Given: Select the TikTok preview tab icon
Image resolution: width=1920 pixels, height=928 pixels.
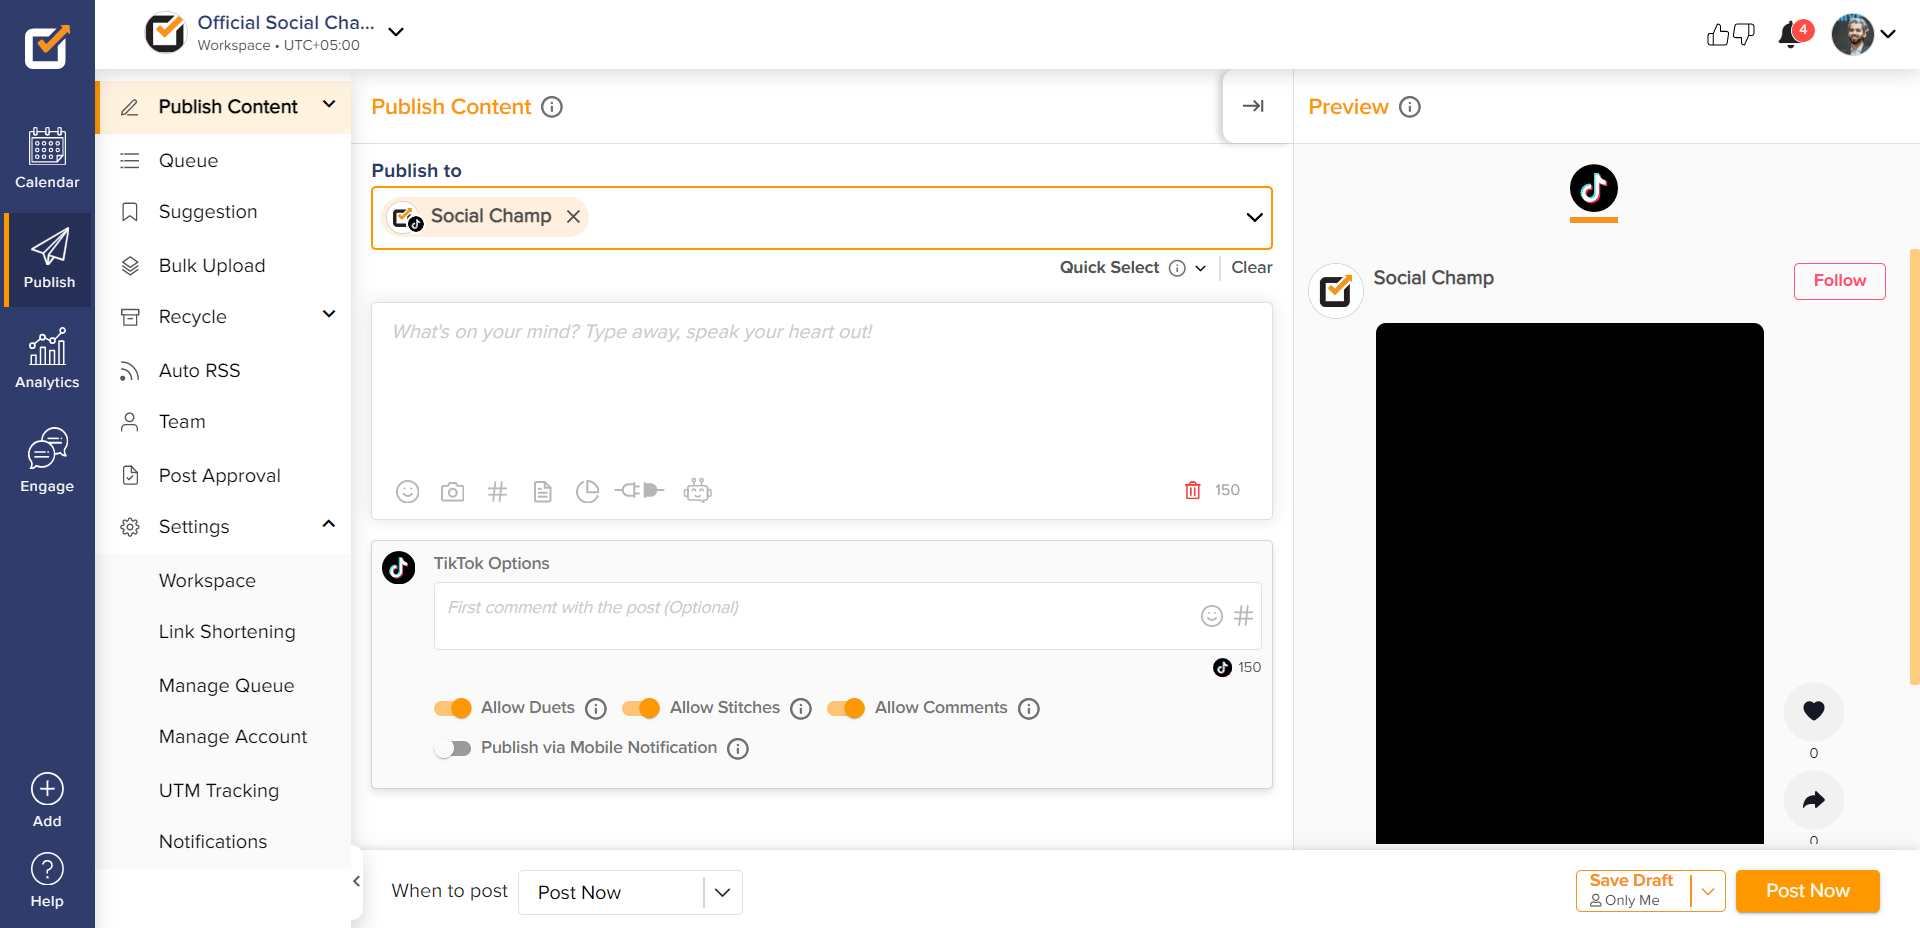Looking at the screenshot, I should (1594, 189).
